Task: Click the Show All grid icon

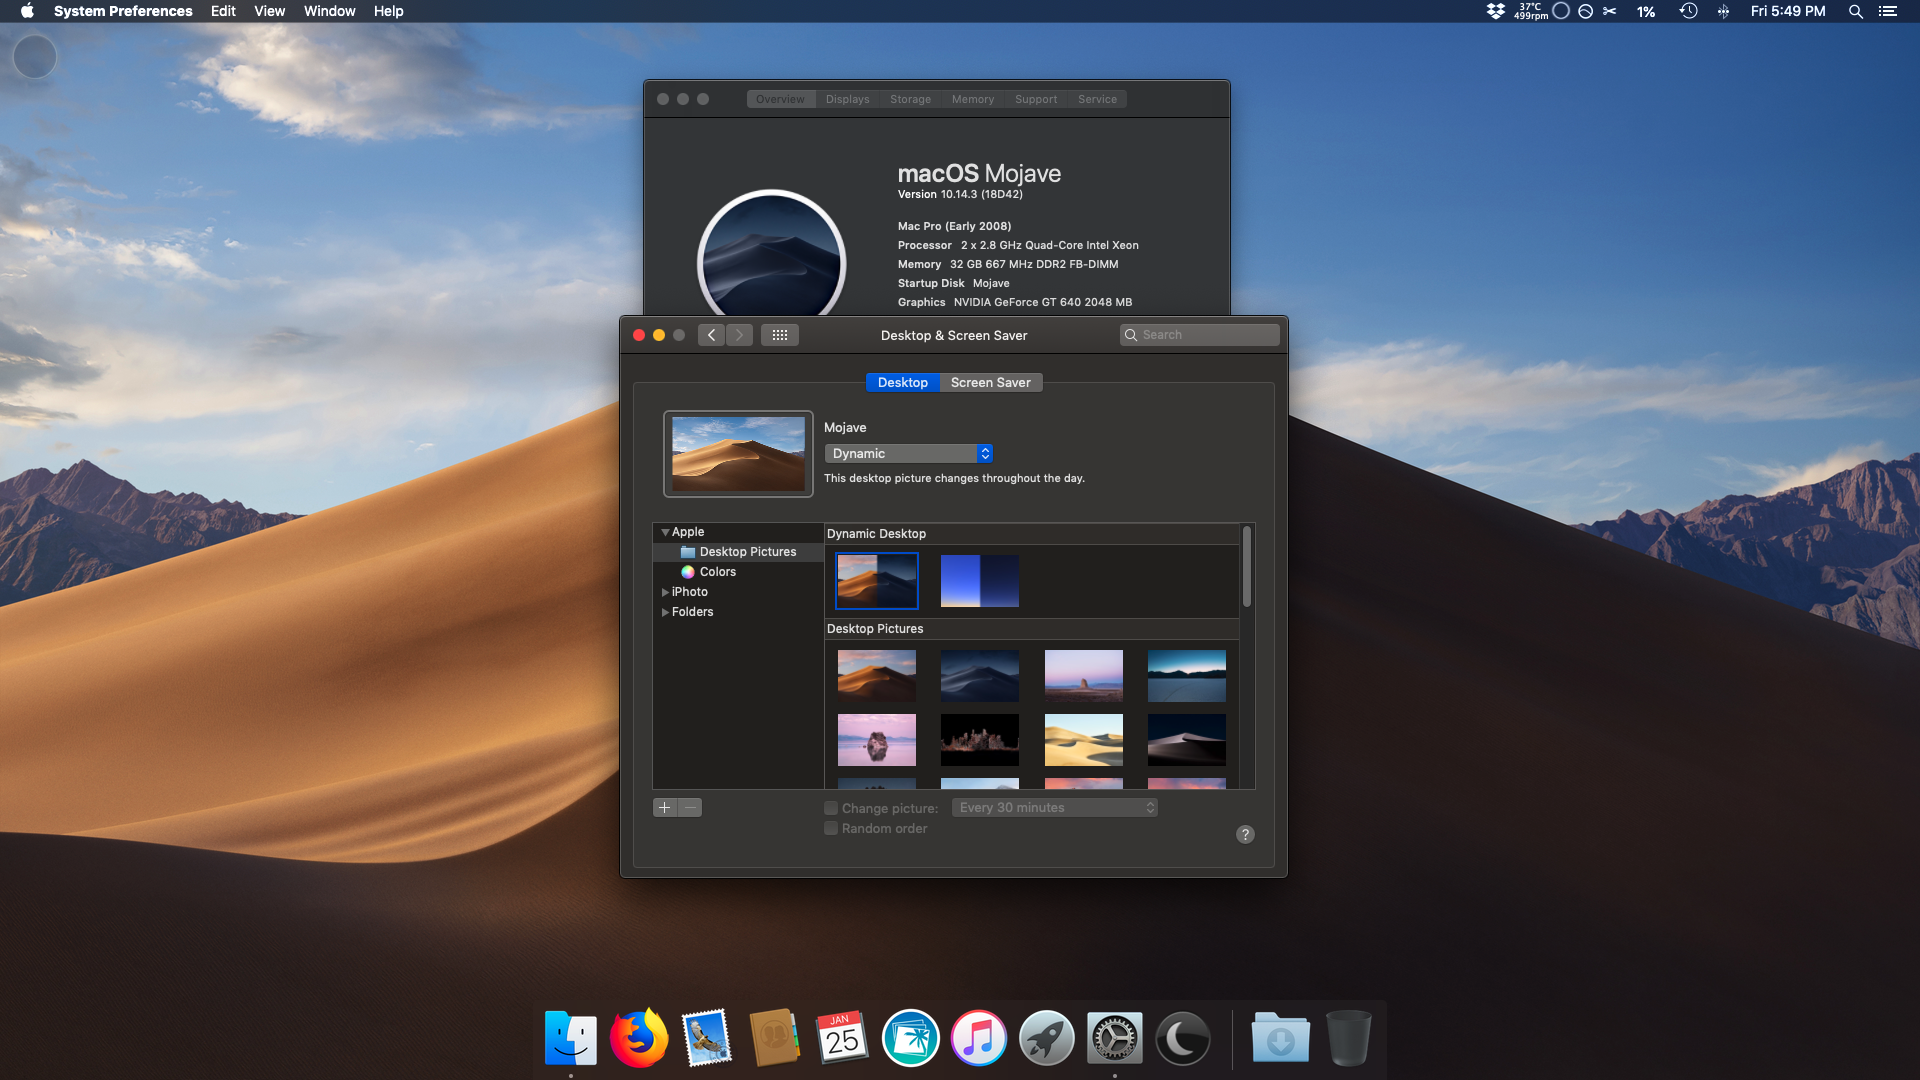Action: coord(780,335)
